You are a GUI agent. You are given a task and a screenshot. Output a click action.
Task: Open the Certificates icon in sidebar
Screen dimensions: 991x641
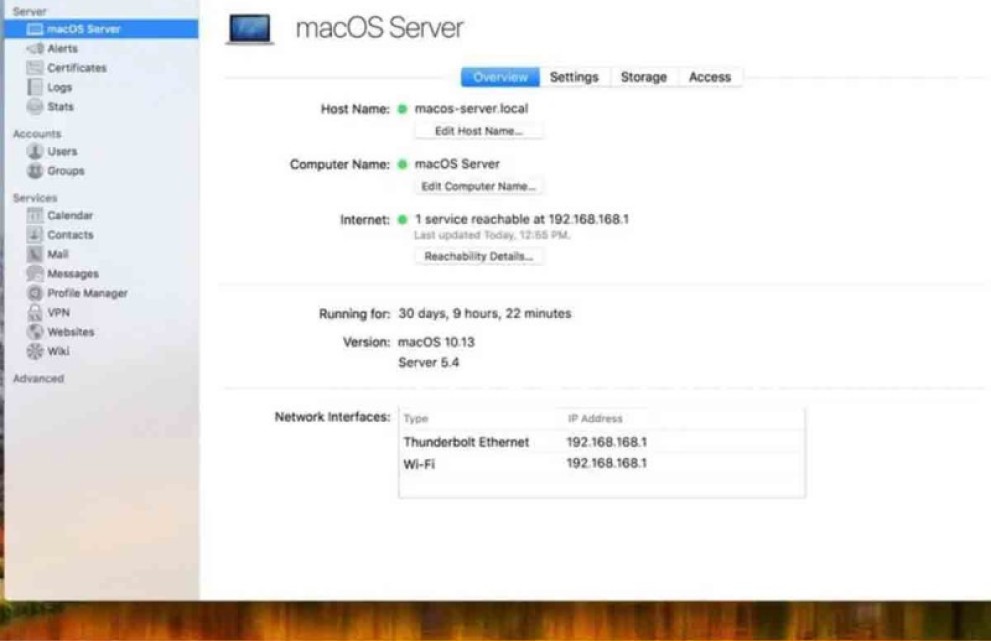click(35, 68)
